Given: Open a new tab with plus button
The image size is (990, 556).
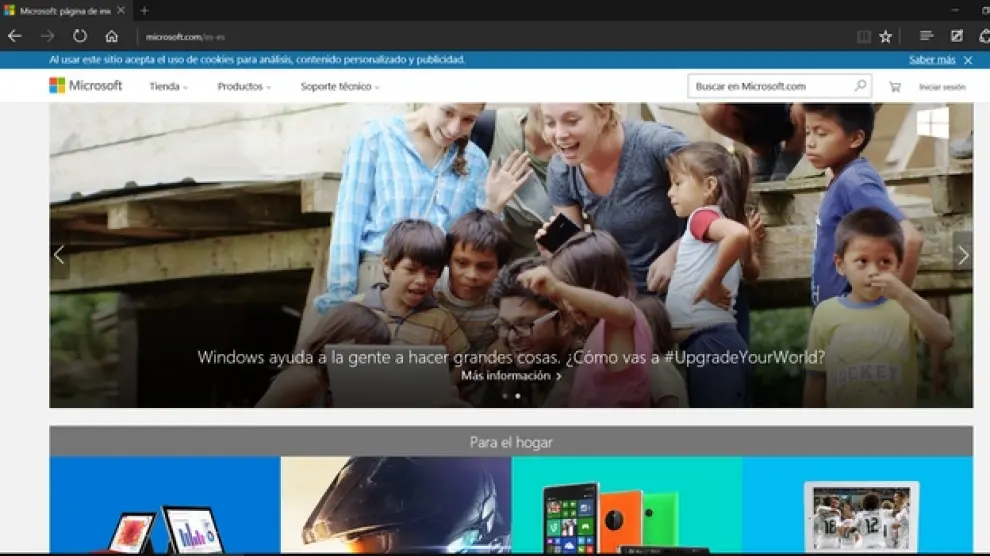Looking at the screenshot, I should 144,10.
